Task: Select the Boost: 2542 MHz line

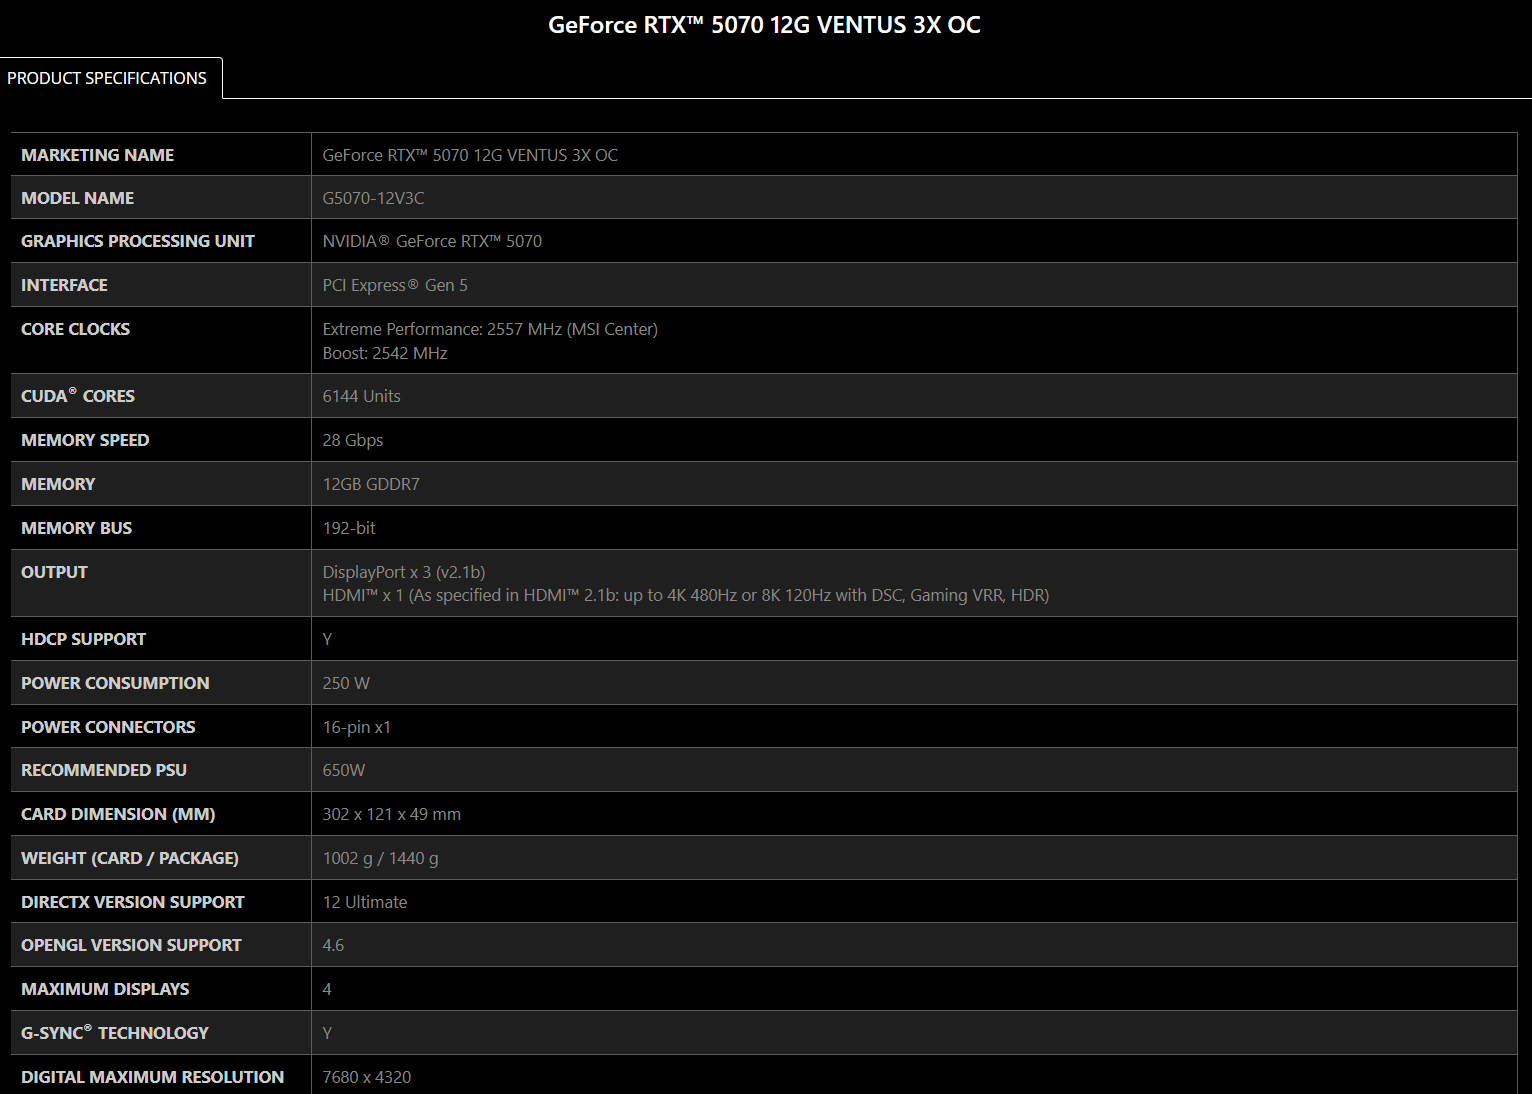Action: (385, 353)
